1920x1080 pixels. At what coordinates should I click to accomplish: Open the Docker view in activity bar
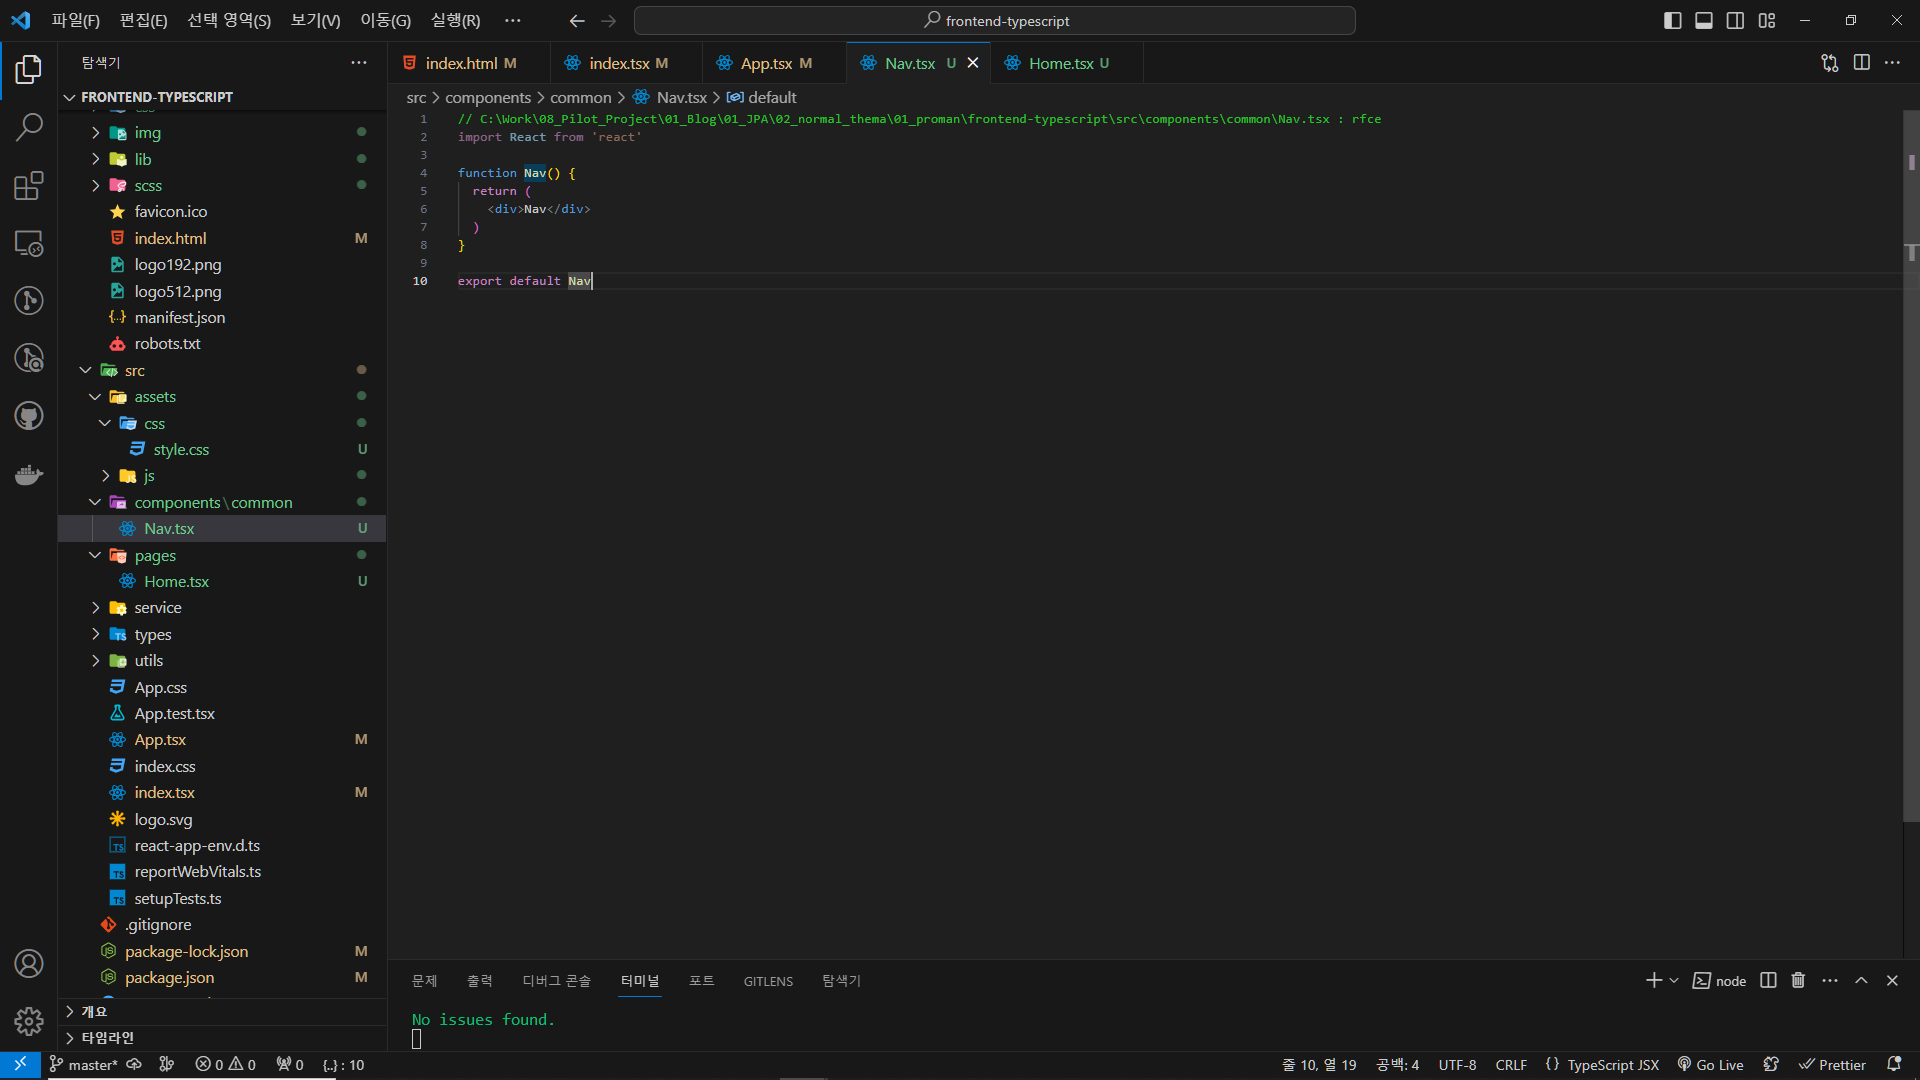click(29, 474)
